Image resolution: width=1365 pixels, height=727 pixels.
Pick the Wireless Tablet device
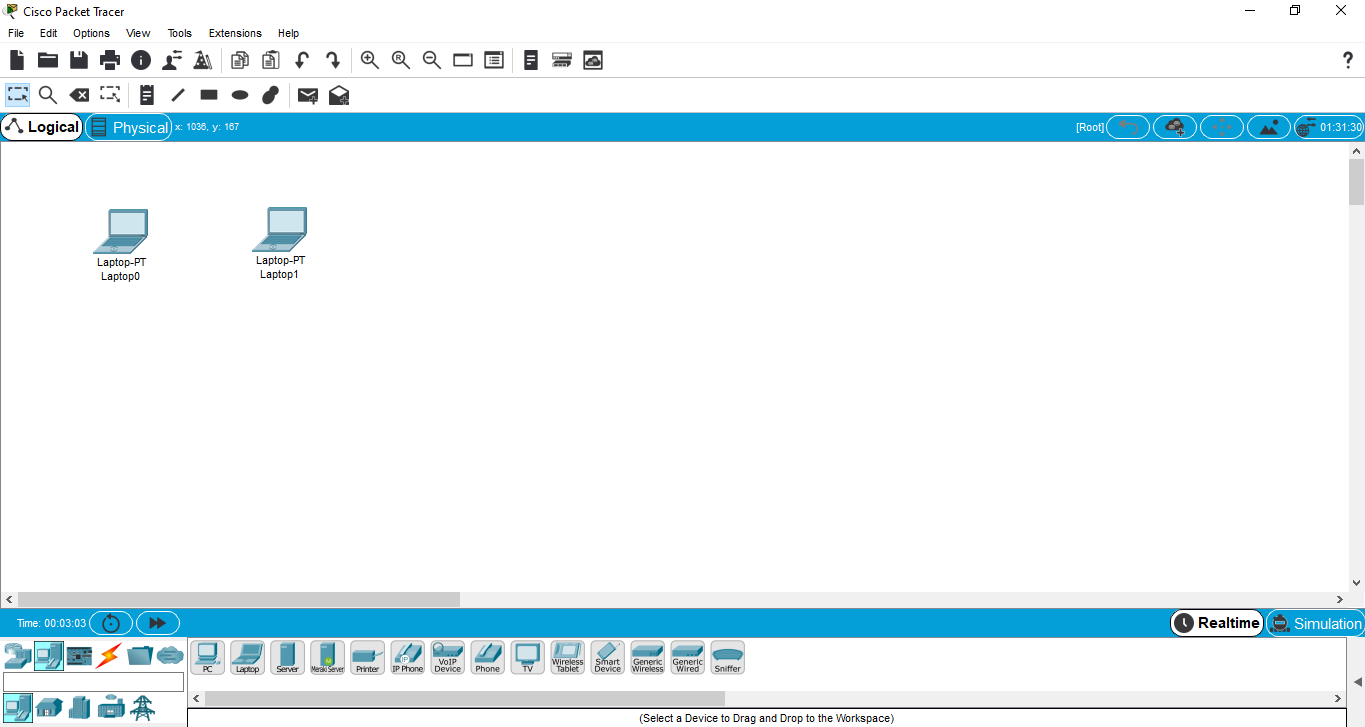tap(568, 658)
